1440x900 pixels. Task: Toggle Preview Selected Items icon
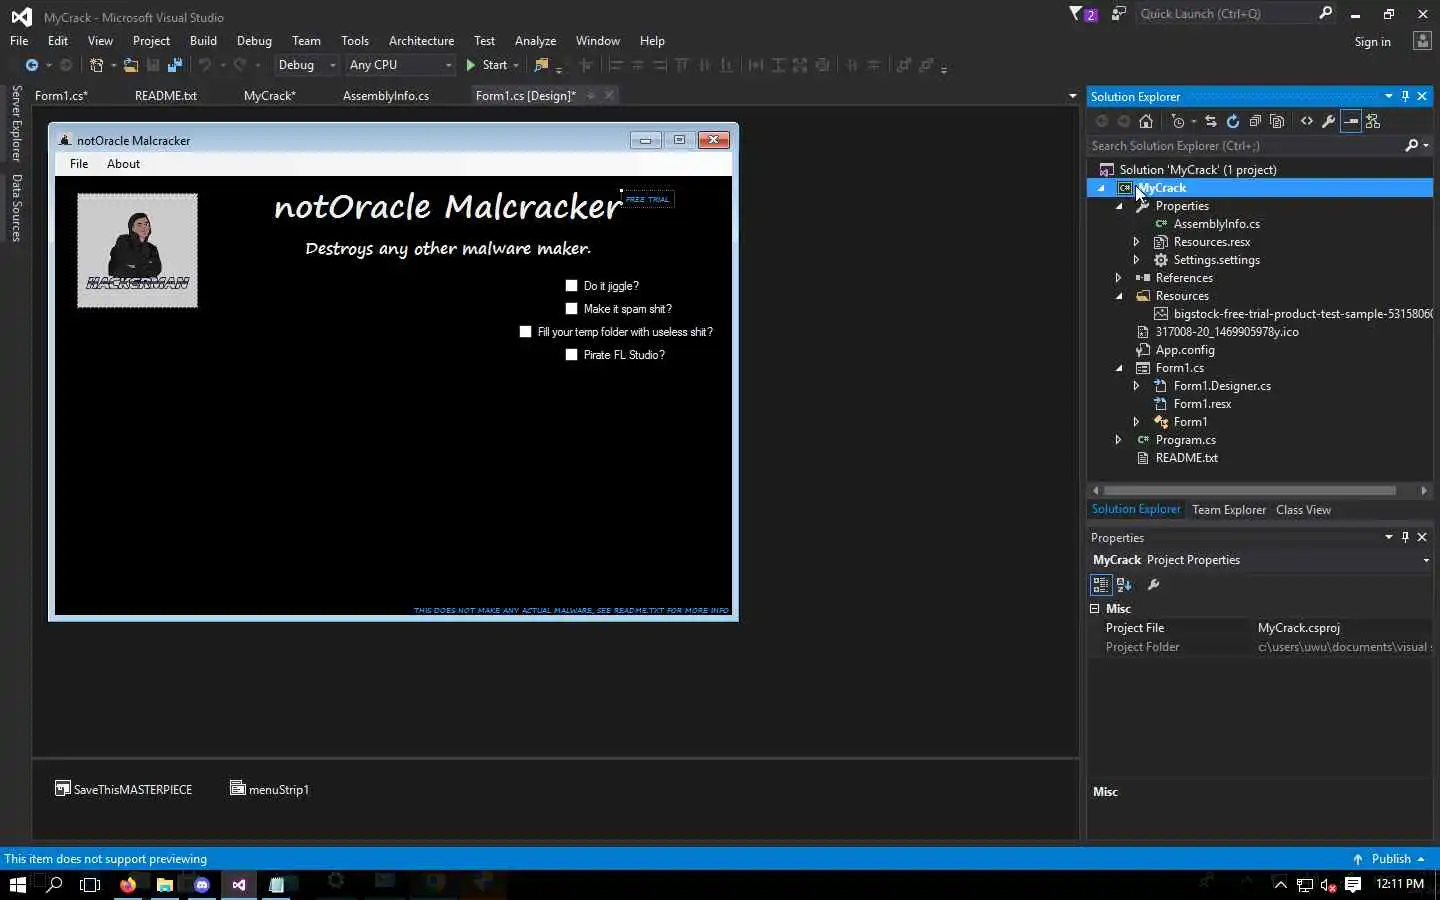(x=1351, y=121)
